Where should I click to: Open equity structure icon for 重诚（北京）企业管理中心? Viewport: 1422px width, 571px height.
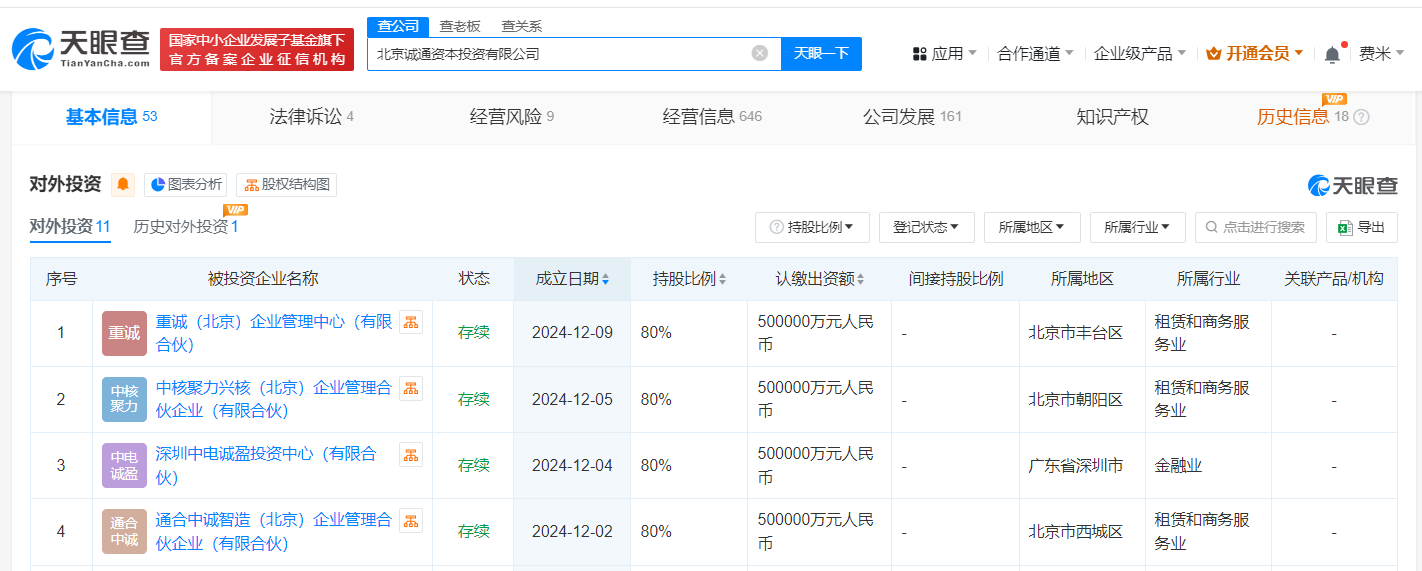(411, 322)
